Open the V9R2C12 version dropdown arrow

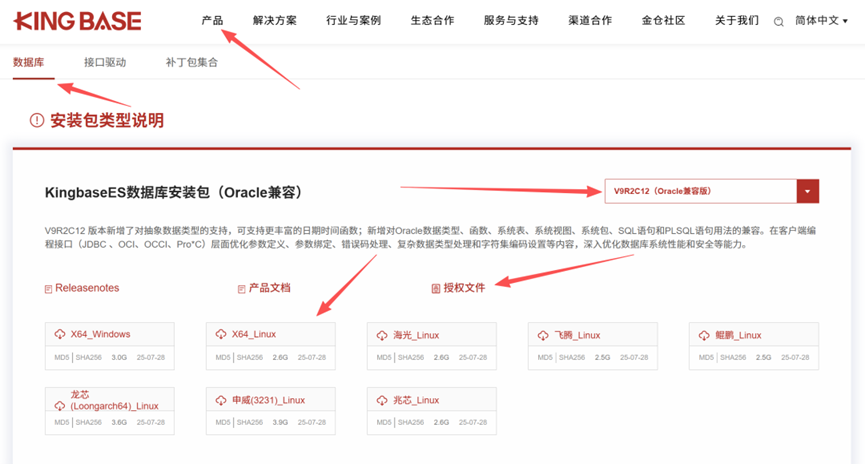[807, 191]
